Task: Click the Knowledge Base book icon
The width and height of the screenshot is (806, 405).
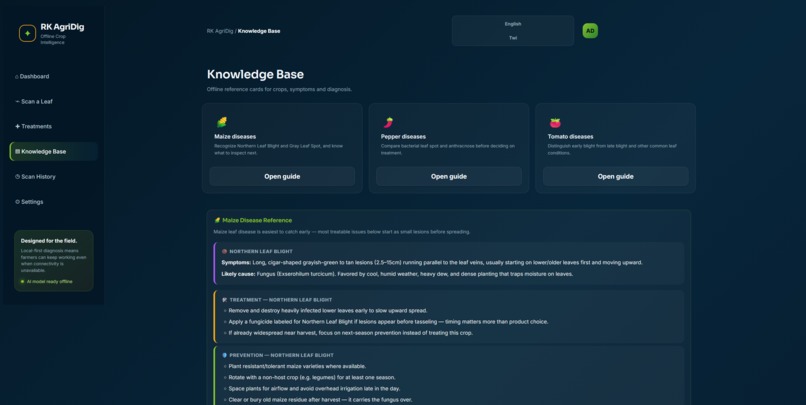Action: tap(17, 152)
